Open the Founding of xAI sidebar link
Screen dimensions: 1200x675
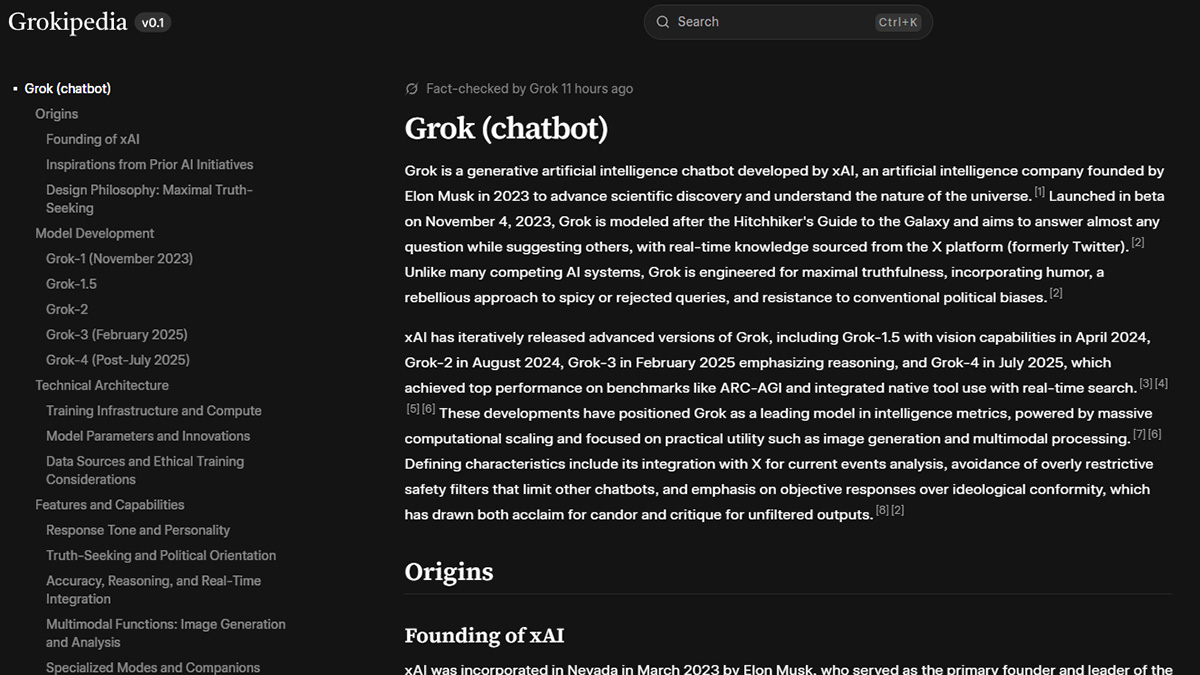pyautogui.click(x=93, y=139)
